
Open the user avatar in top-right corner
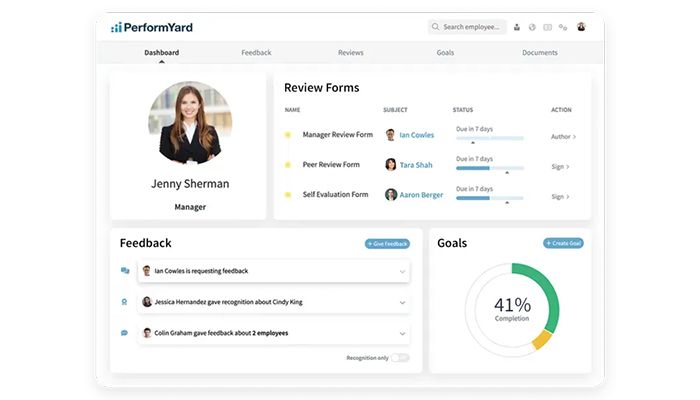click(582, 27)
